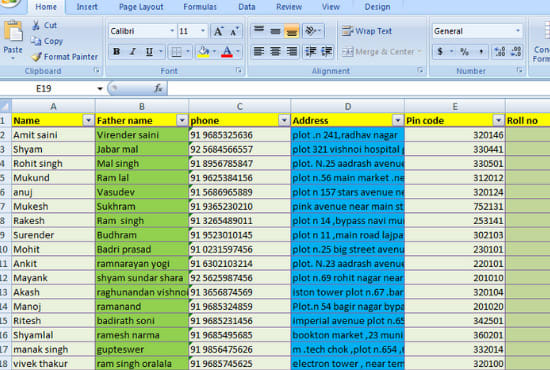Click the Select All corner box
This screenshot has height=370, width=550.
tap(5, 106)
